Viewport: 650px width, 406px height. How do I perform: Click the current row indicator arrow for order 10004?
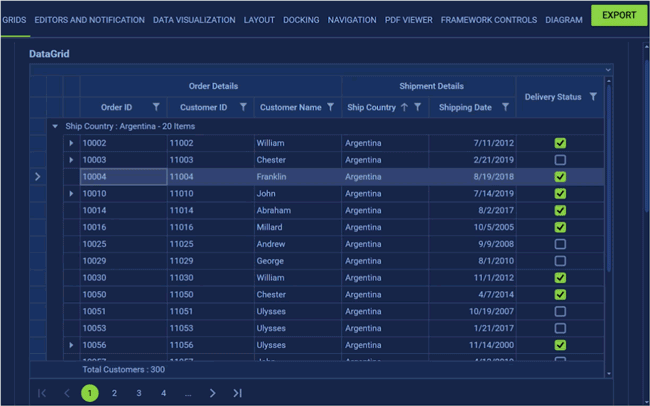pyautogui.click(x=38, y=177)
